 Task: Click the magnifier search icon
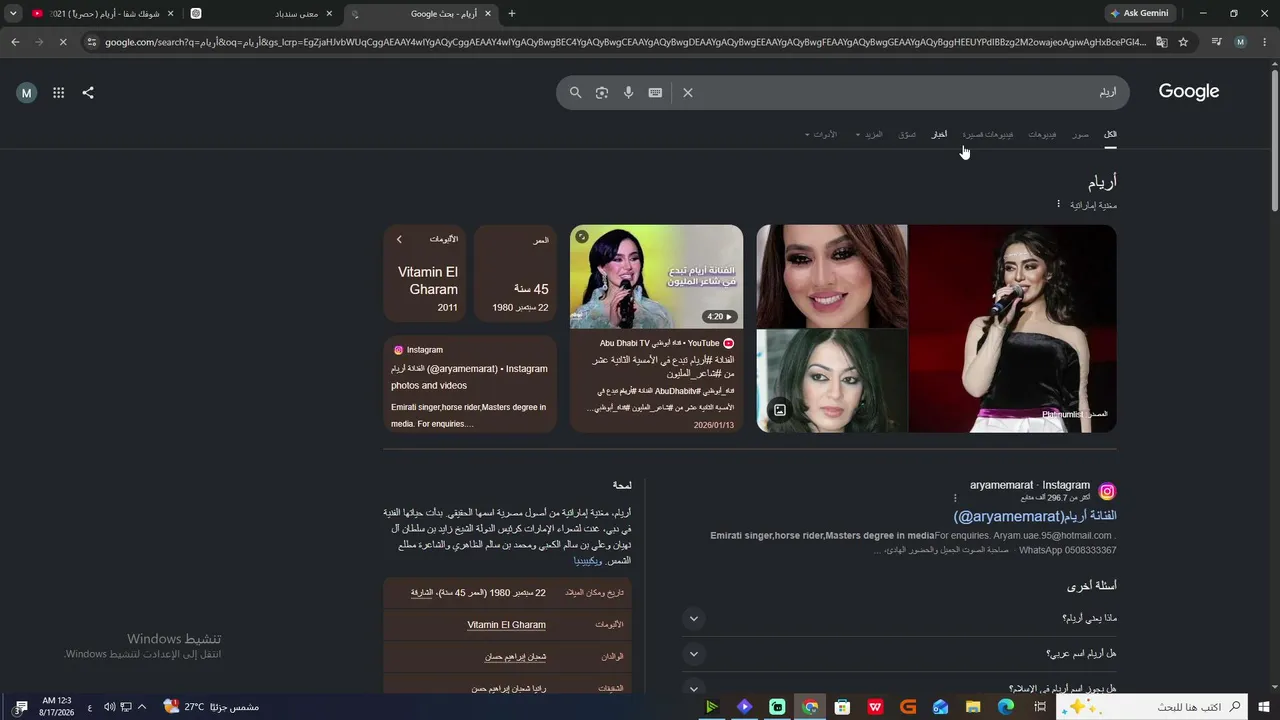point(575,92)
